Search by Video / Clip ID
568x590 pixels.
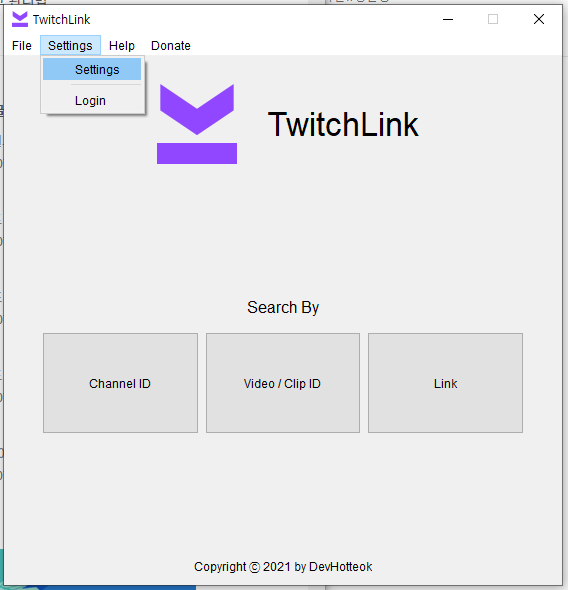pos(282,383)
